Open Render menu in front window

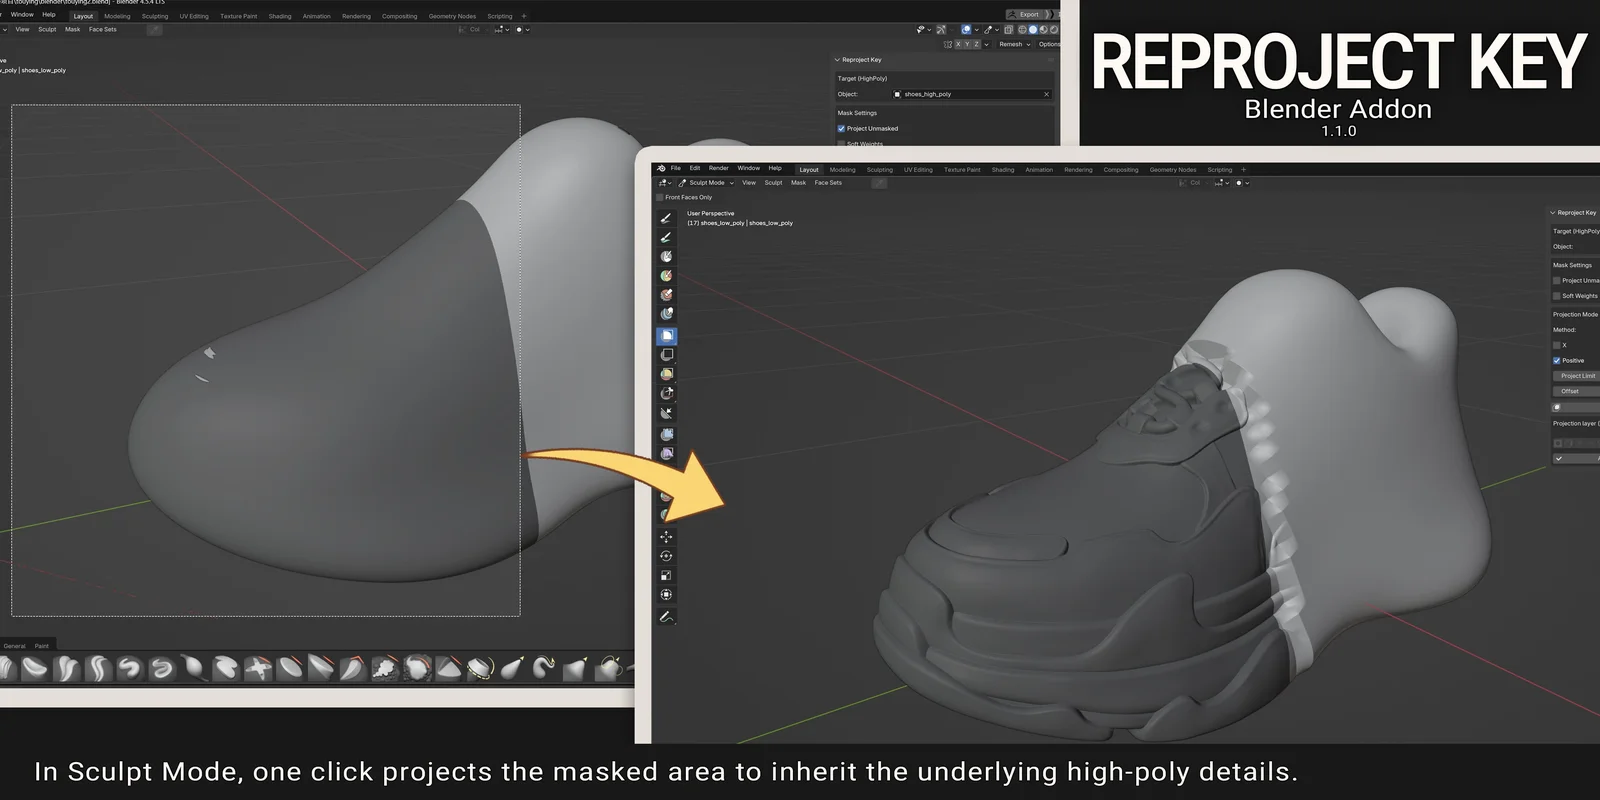(719, 168)
